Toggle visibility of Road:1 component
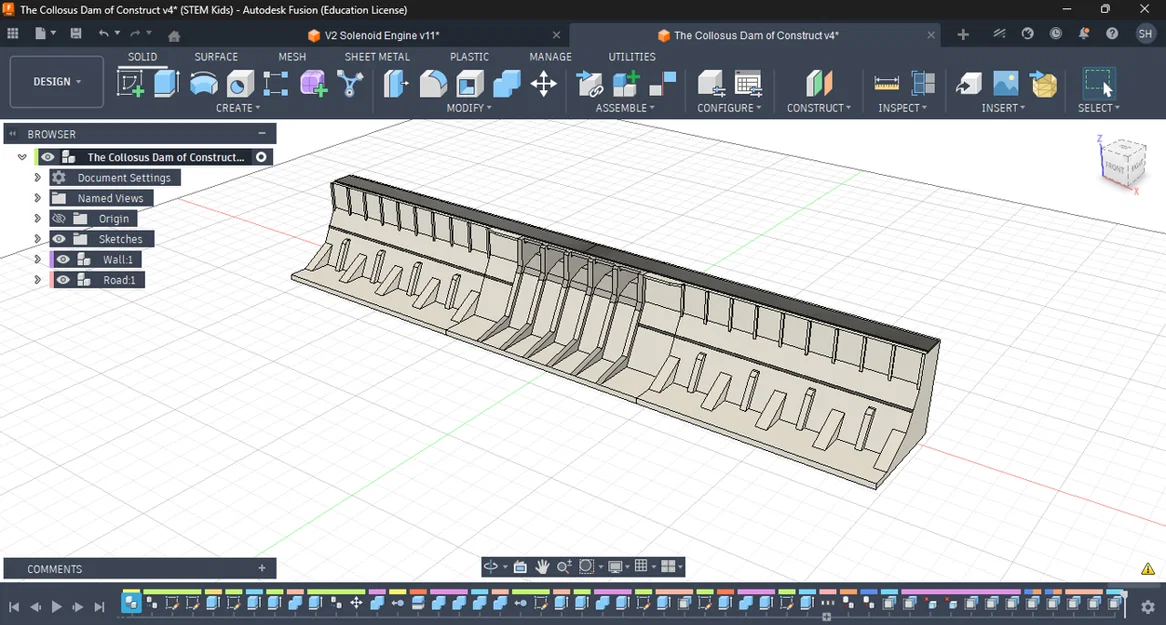 pyautogui.click(x=63, y=280)
